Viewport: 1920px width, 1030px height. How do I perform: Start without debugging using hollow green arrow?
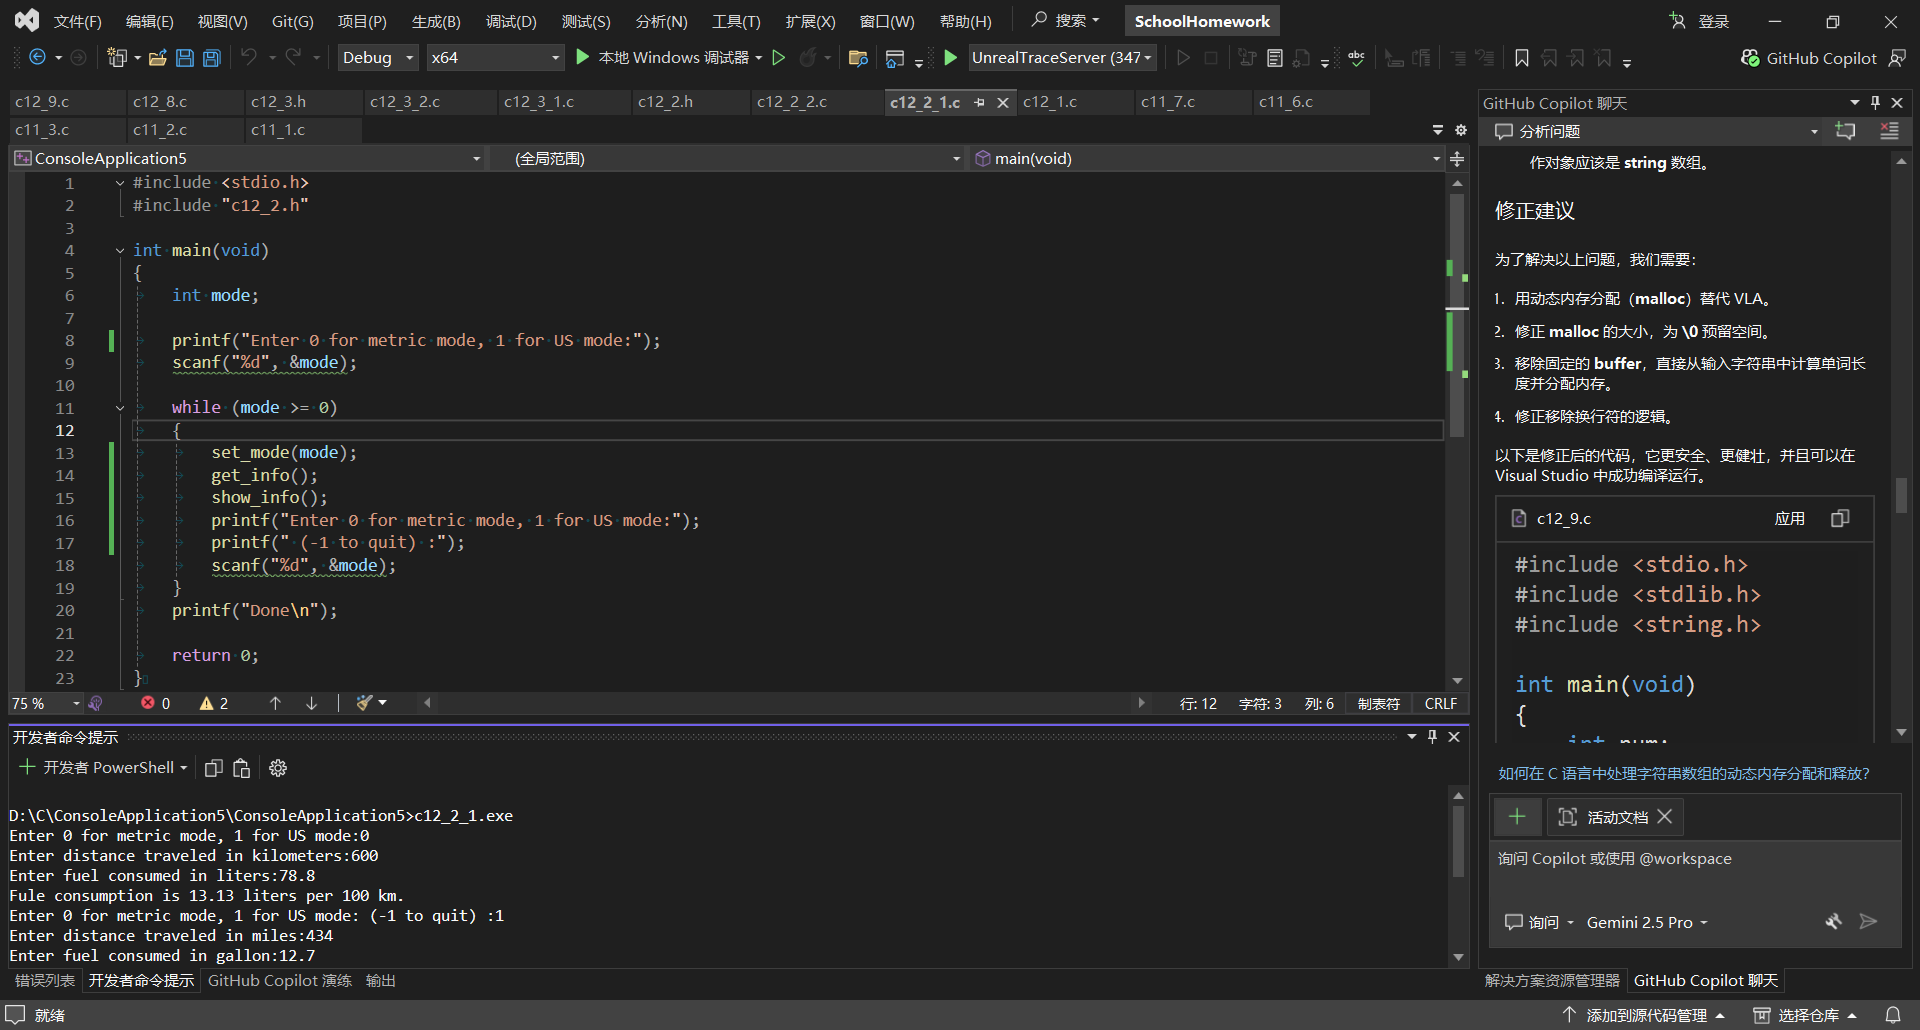[x=779, y=58]
